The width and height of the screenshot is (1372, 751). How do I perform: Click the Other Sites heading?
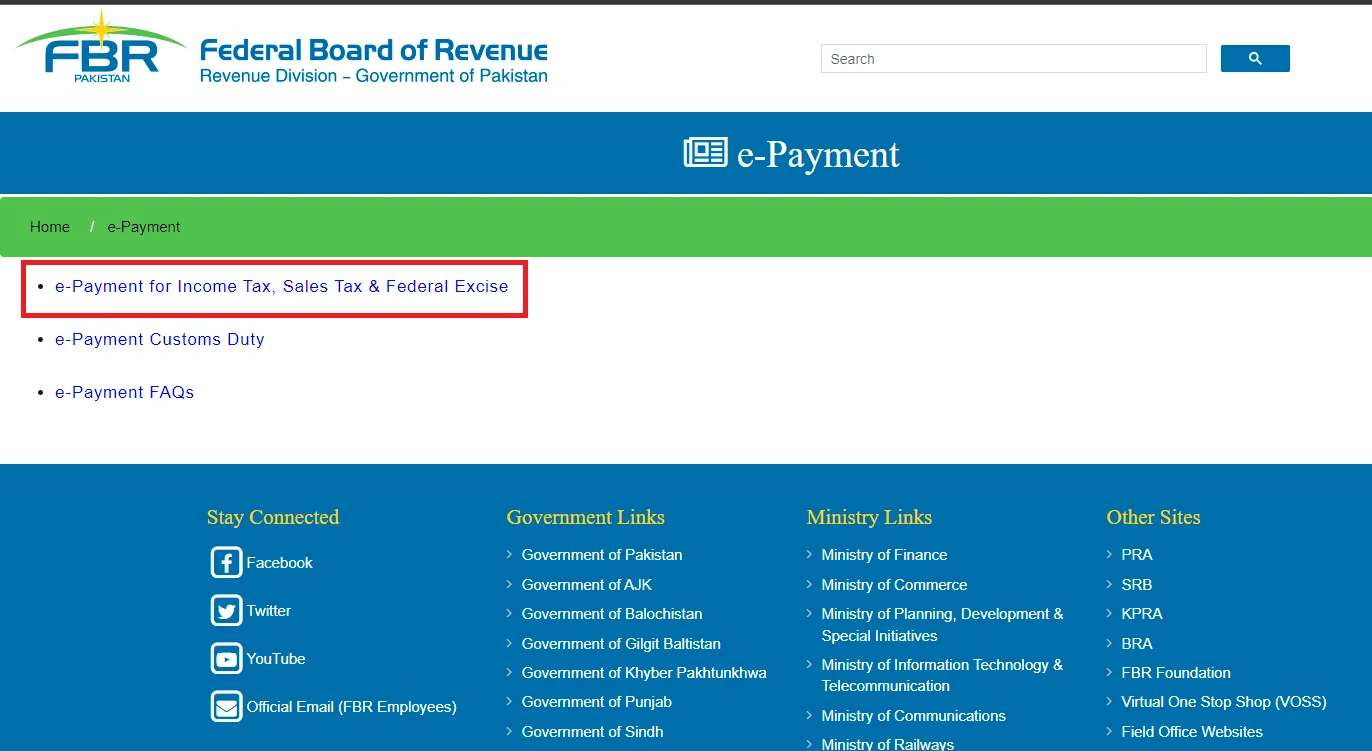1153,517
